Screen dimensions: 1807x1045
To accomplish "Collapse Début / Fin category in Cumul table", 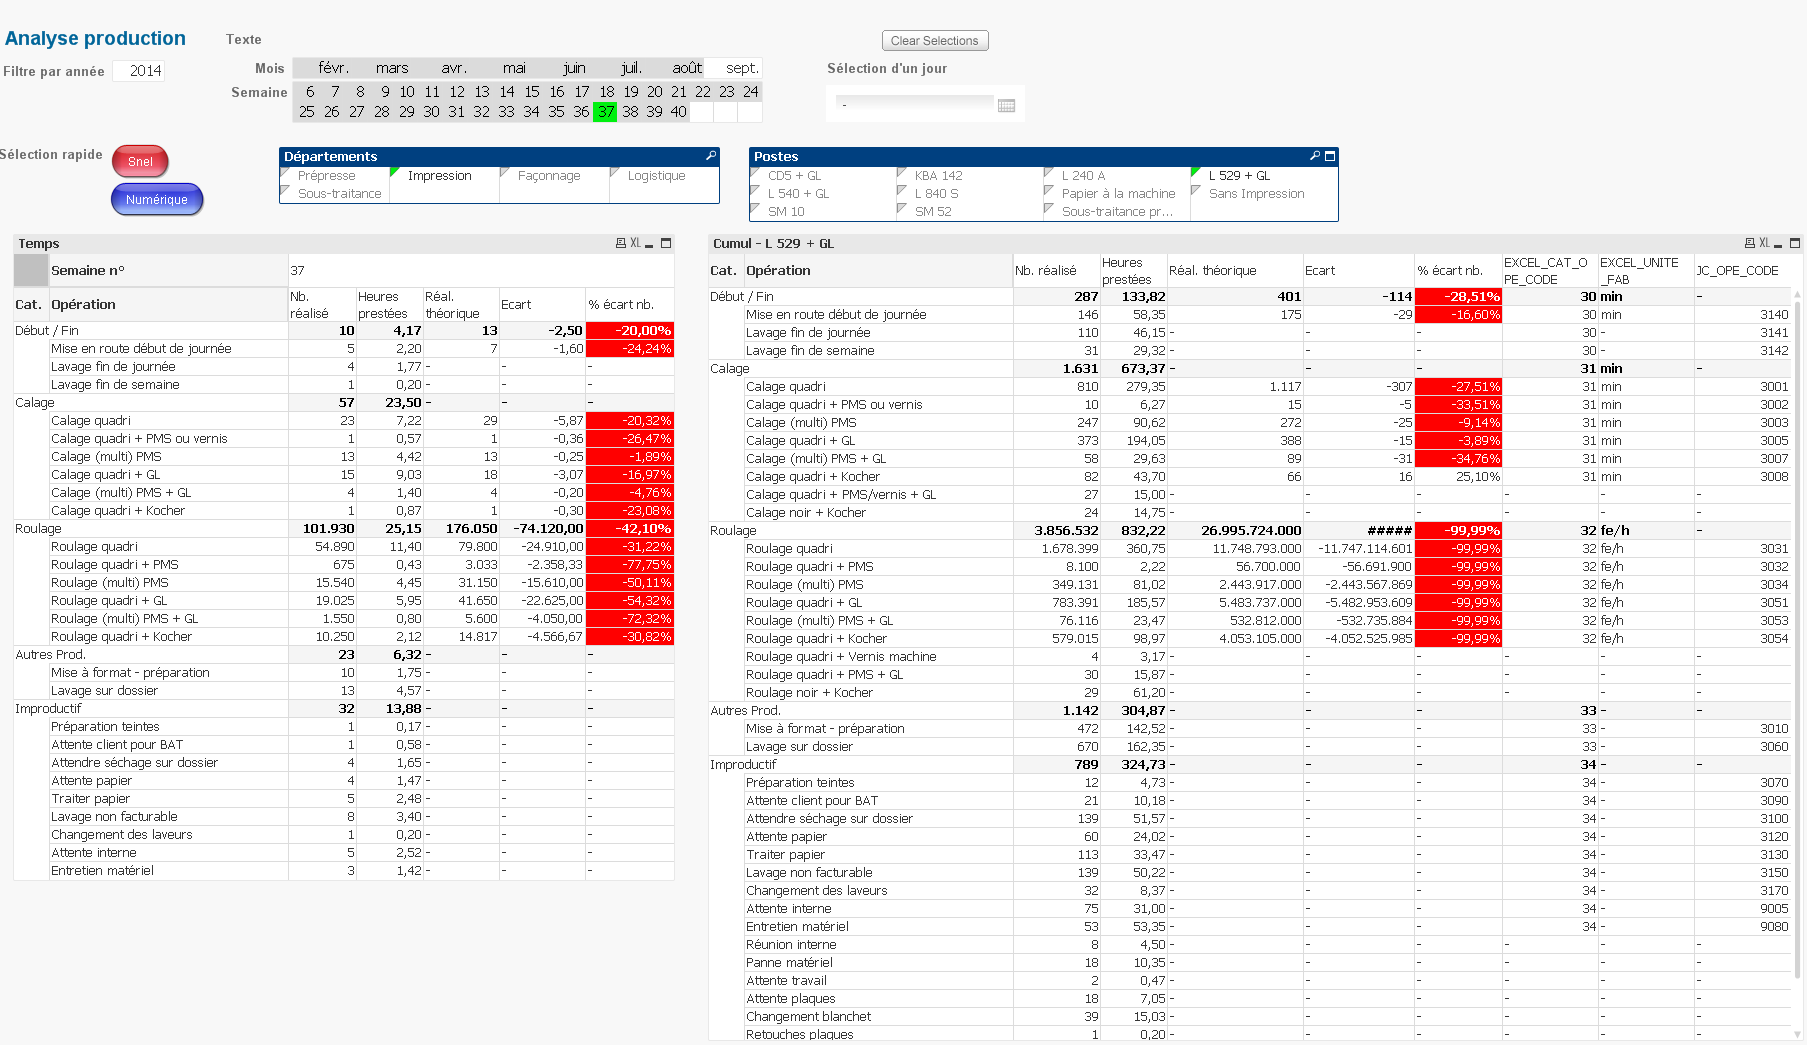I will click(x=742, y=297).
